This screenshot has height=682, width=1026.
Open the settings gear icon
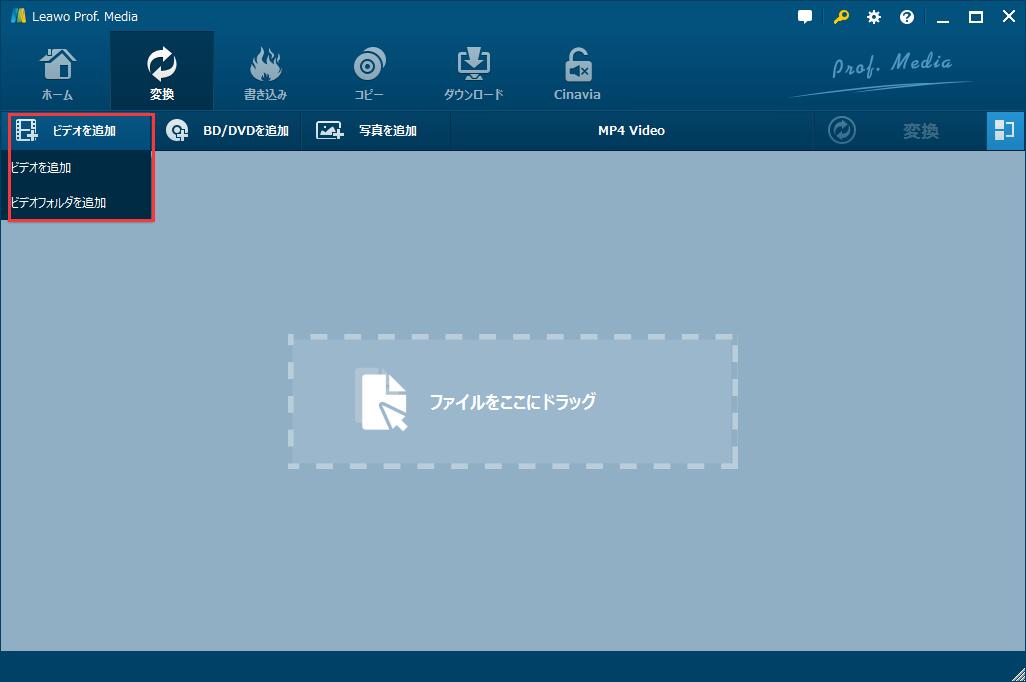873,16
